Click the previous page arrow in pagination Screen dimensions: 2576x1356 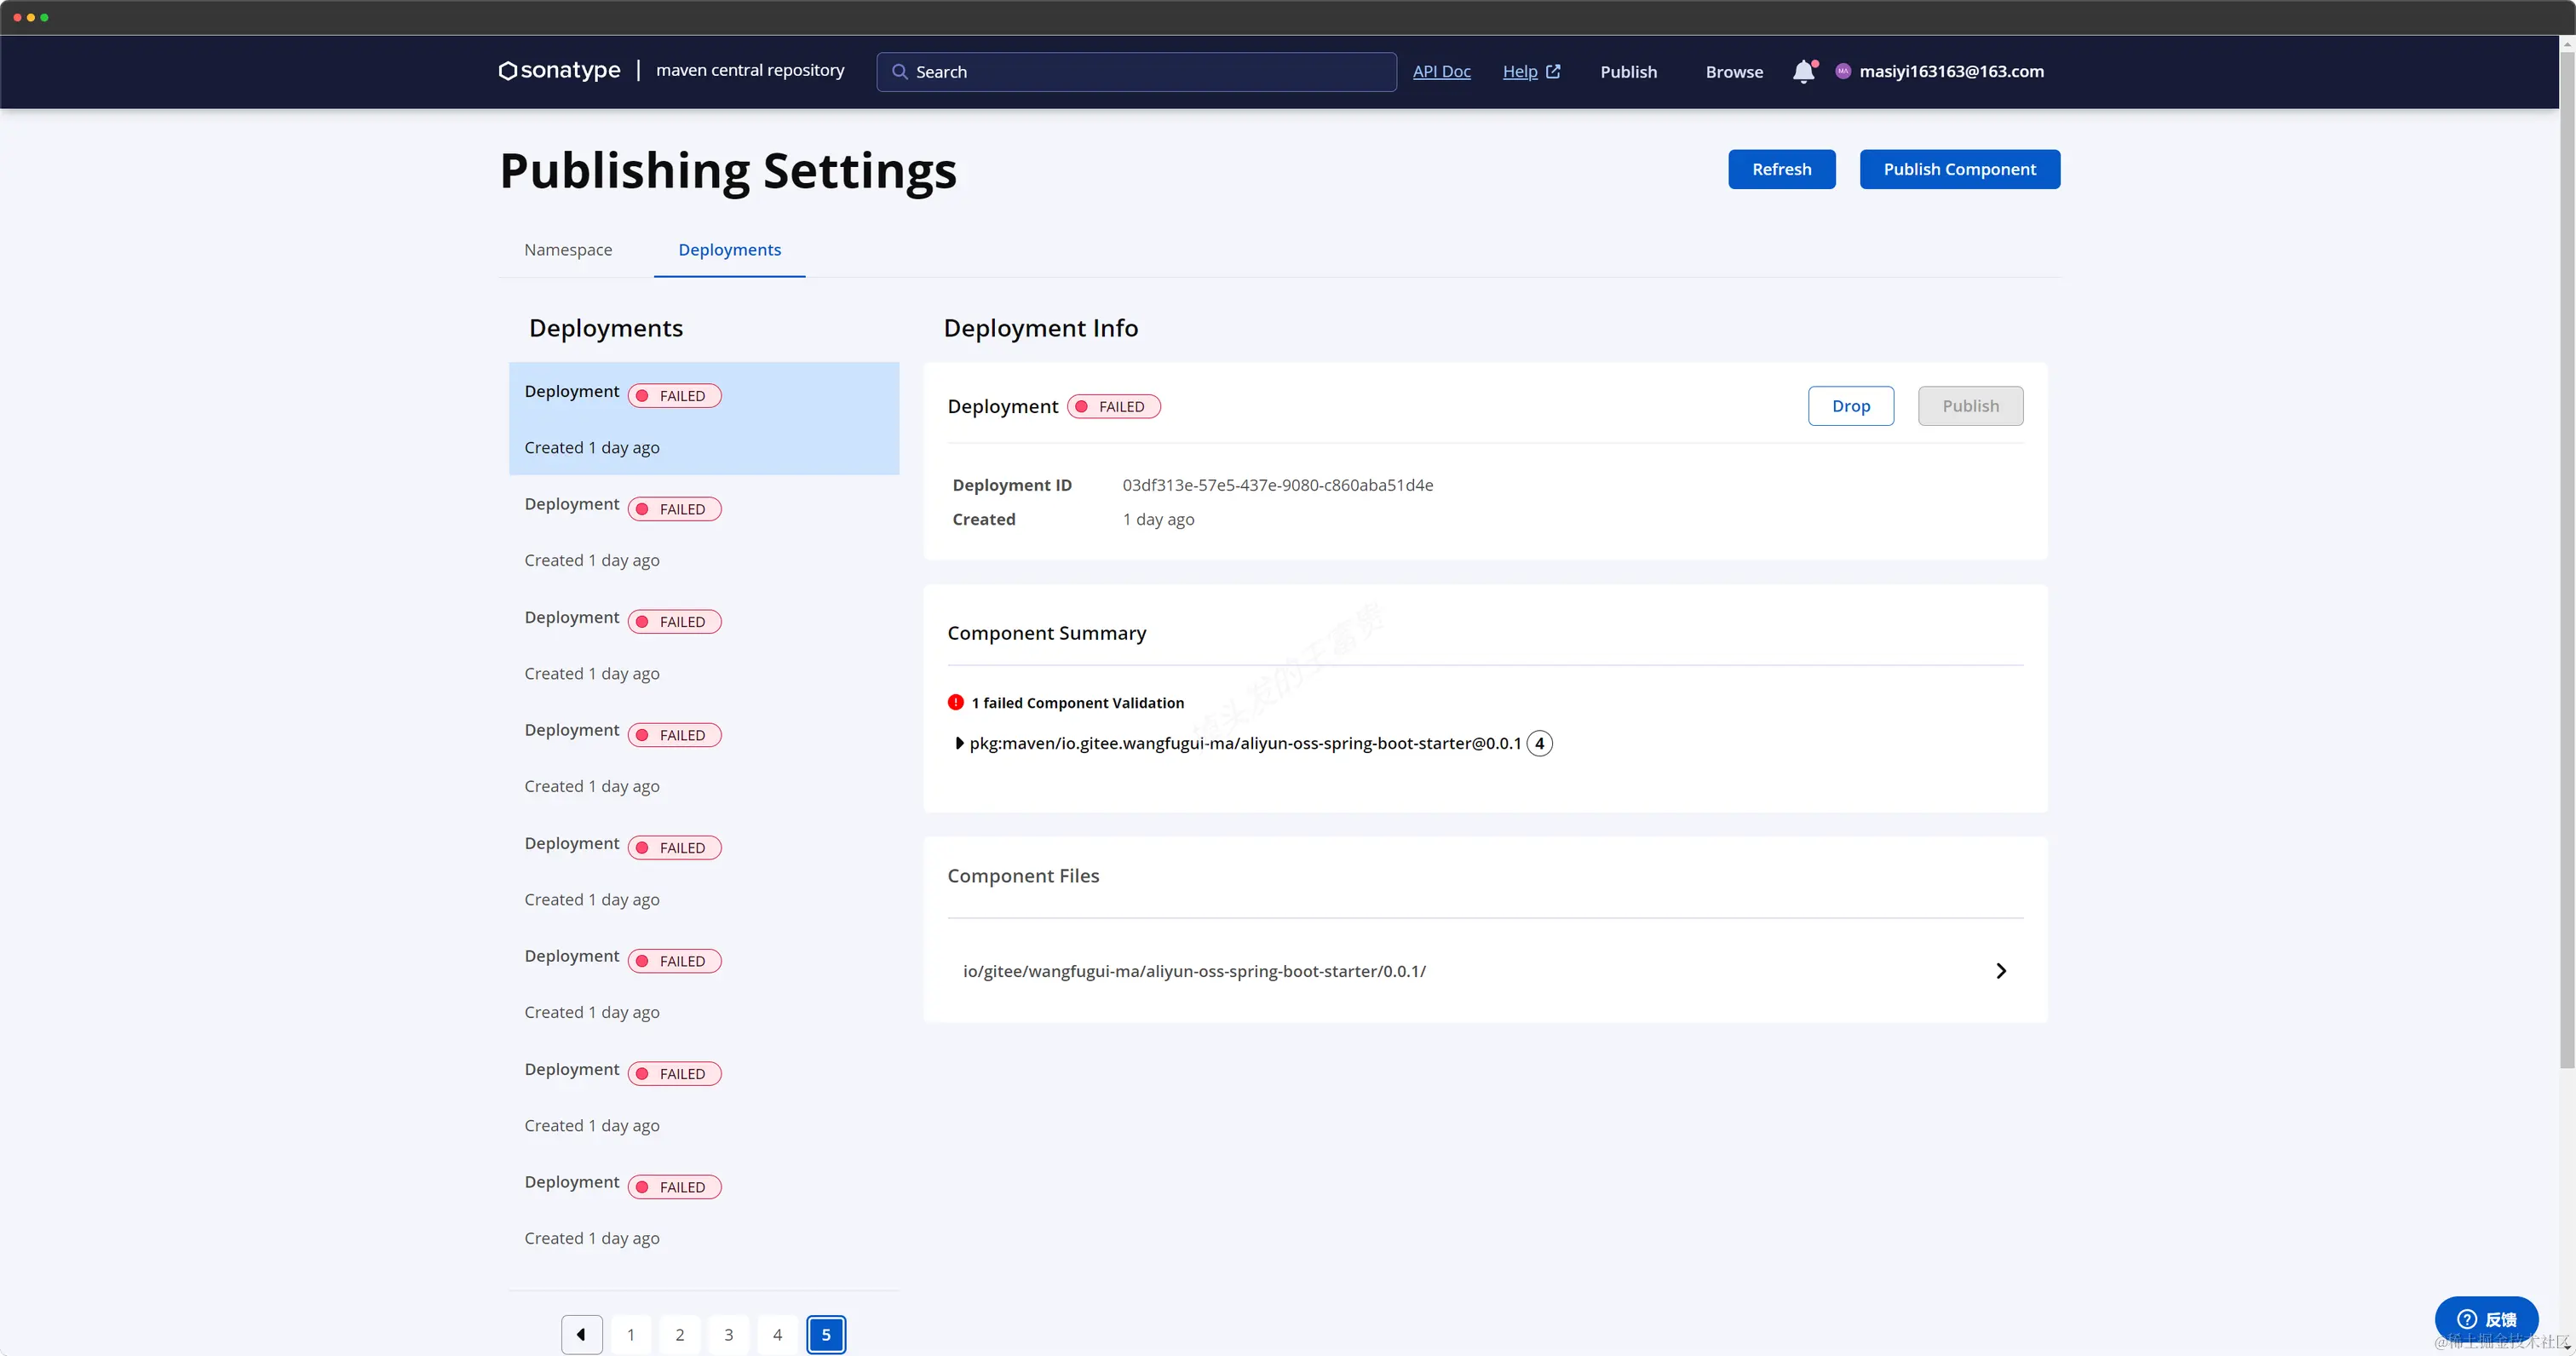581,1334
